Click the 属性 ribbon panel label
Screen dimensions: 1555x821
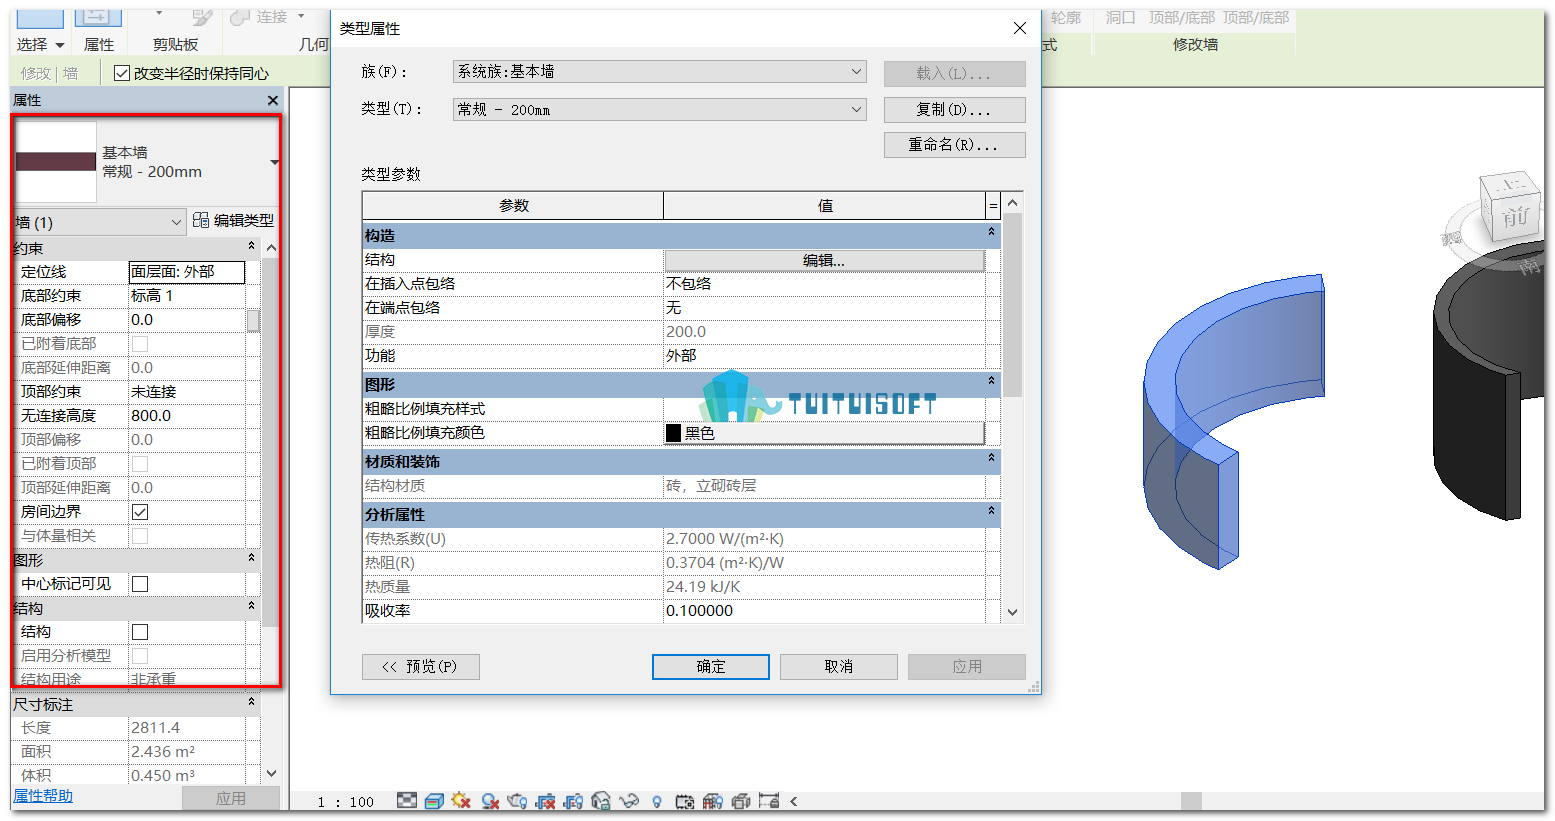point(99,45)
